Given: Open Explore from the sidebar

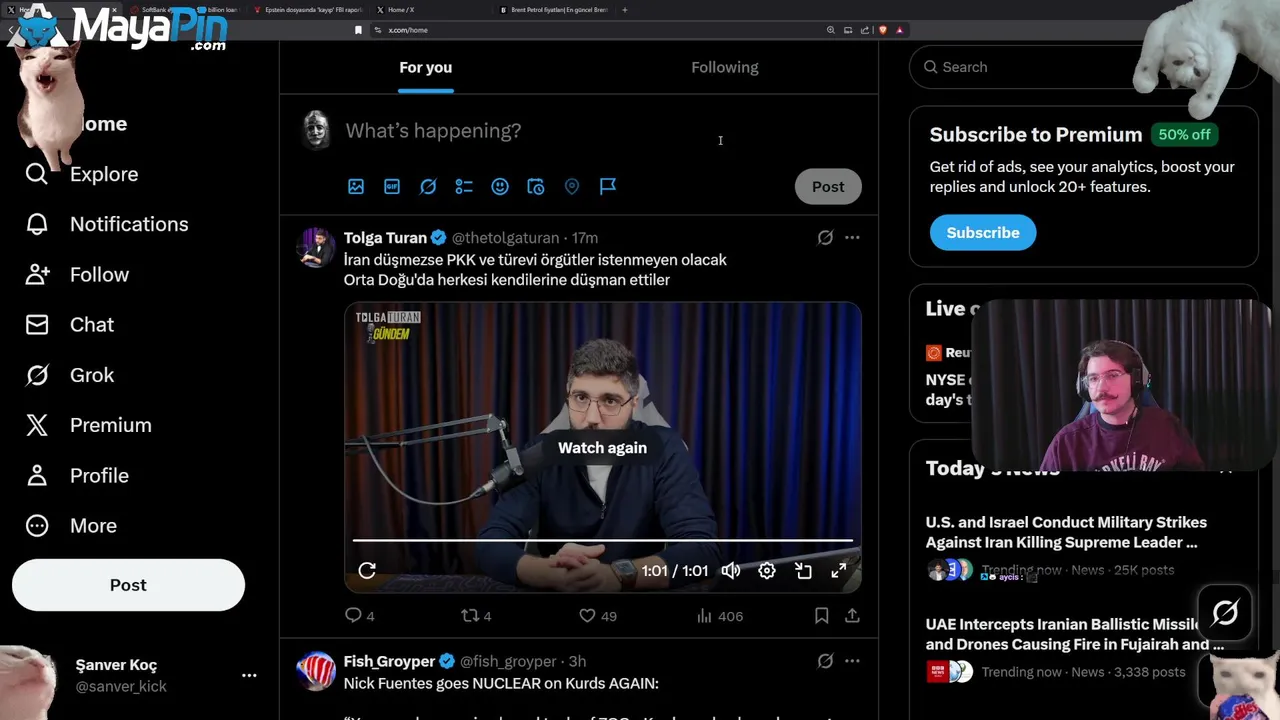Looking at the screenshot, I should point(82,174).
